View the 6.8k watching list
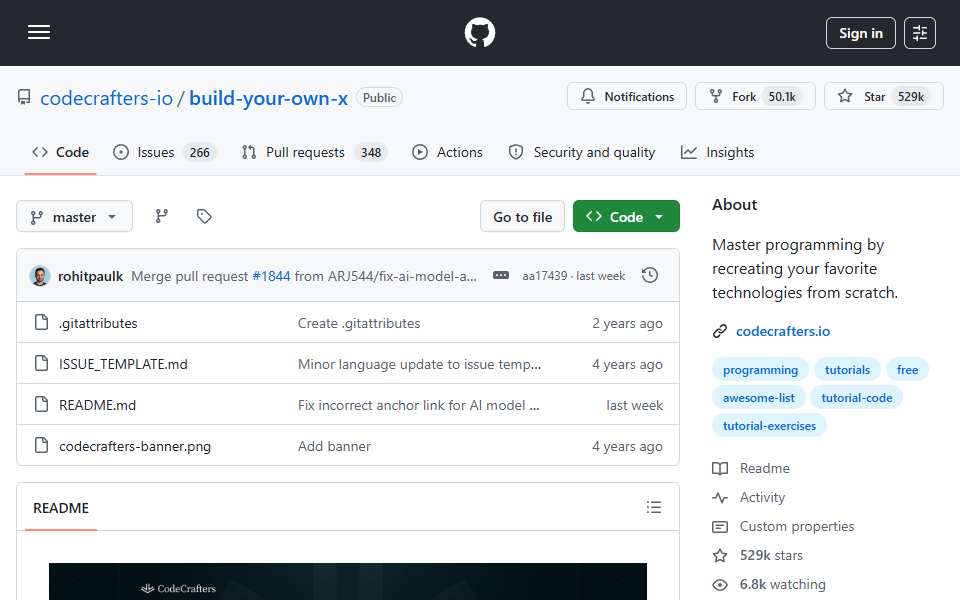The height and width of the screenshot is (600, 960). [x=769, y=584]
